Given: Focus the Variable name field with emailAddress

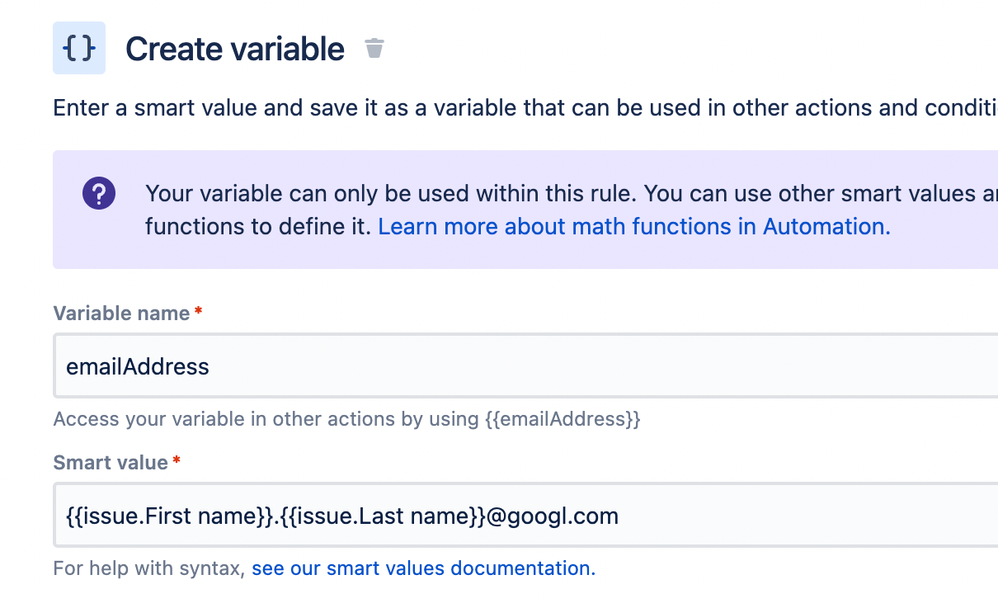Looking at the screenshot, I should 526,366.
